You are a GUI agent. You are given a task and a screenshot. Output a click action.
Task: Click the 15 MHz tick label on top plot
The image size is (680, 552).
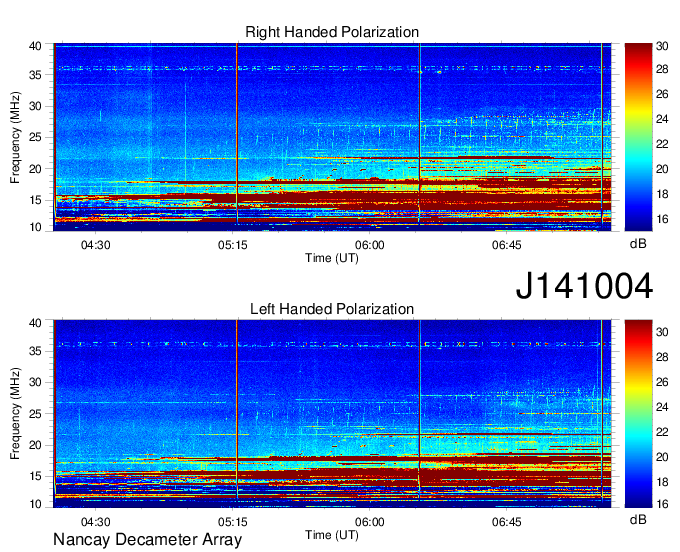(x=35, y=200)
